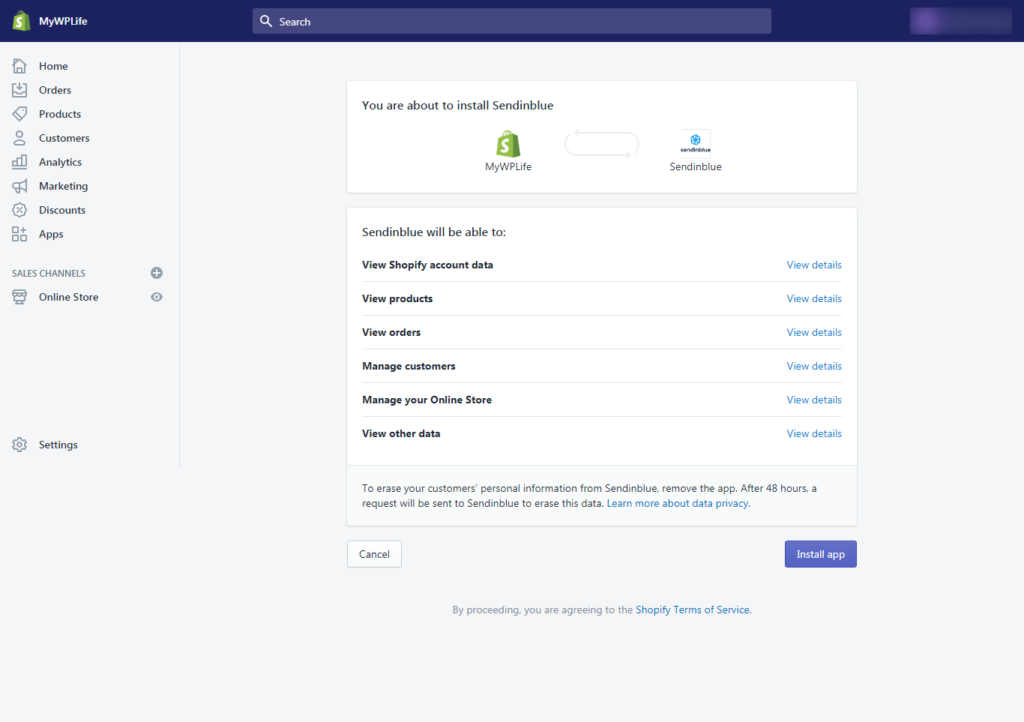1024x722 pixels.
Task: Click the Customers person icon
Action: click(x=20, y=138)
